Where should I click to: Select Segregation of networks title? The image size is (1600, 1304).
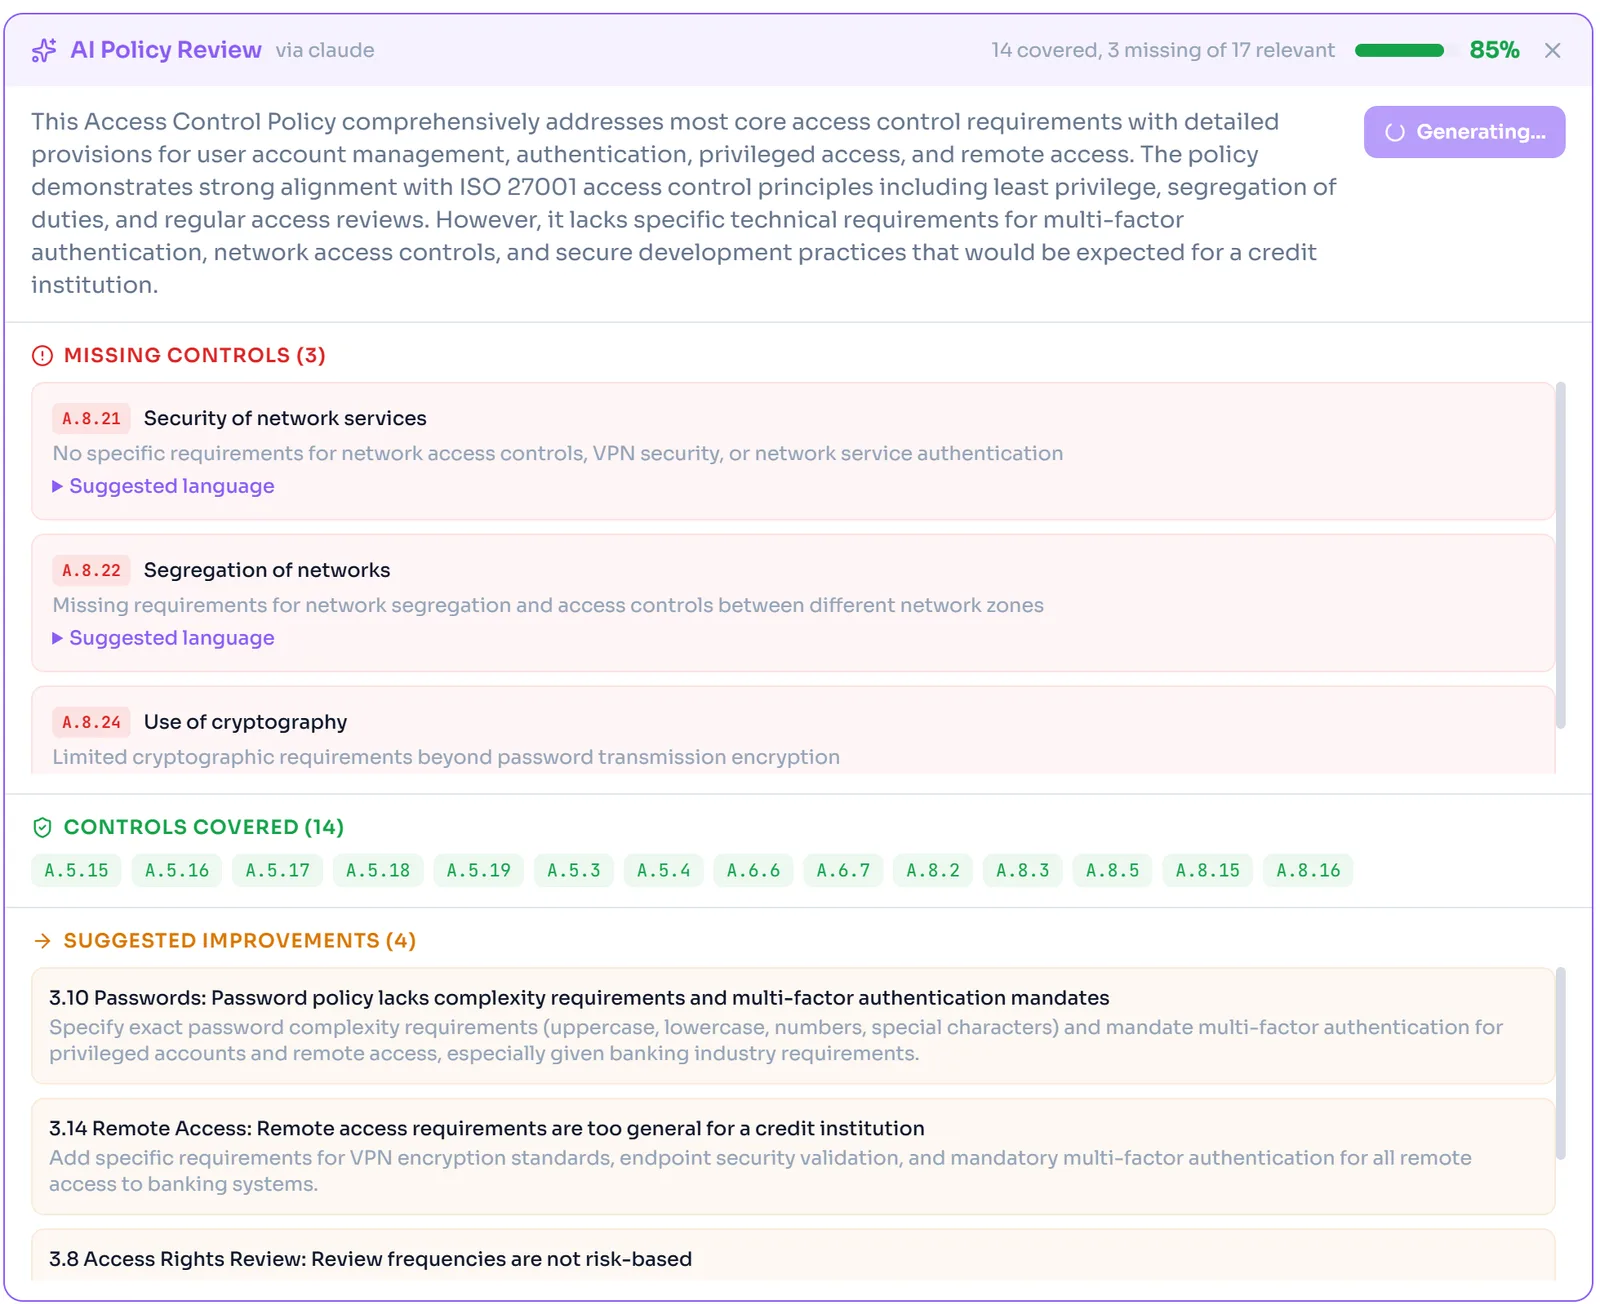(x=267, y=570)
